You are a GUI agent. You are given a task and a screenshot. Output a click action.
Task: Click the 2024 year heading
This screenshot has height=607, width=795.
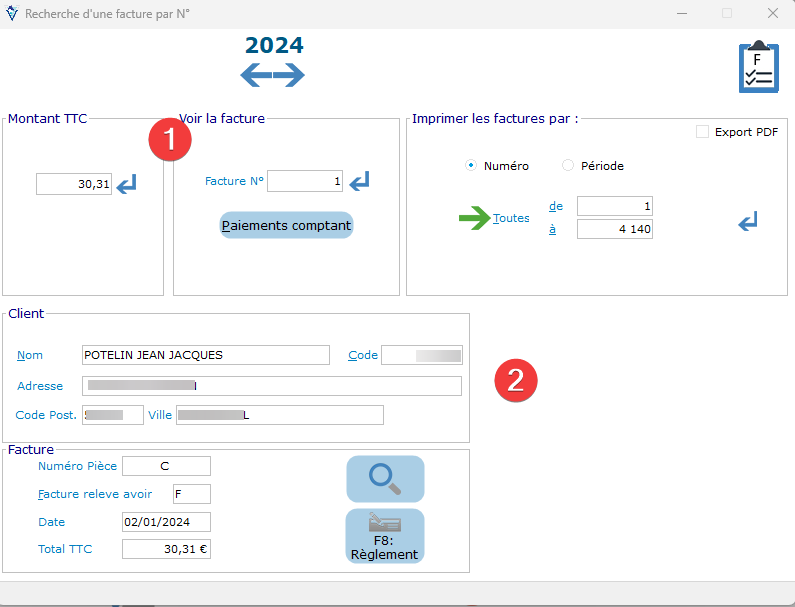point(274,45)
